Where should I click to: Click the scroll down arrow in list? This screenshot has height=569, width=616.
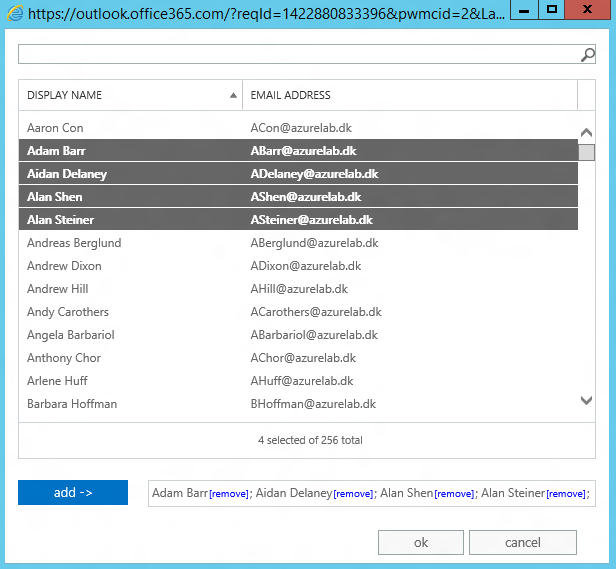586,400
